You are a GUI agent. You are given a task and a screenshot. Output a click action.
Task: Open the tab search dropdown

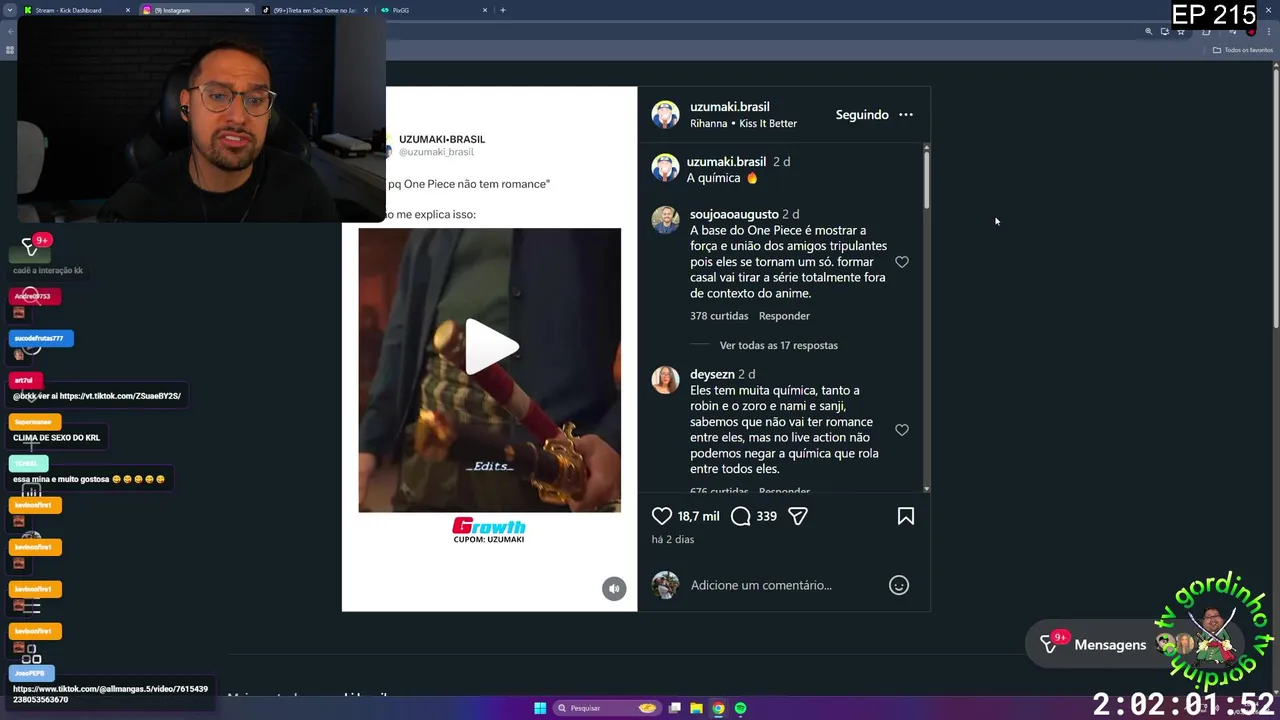(10, 10)
